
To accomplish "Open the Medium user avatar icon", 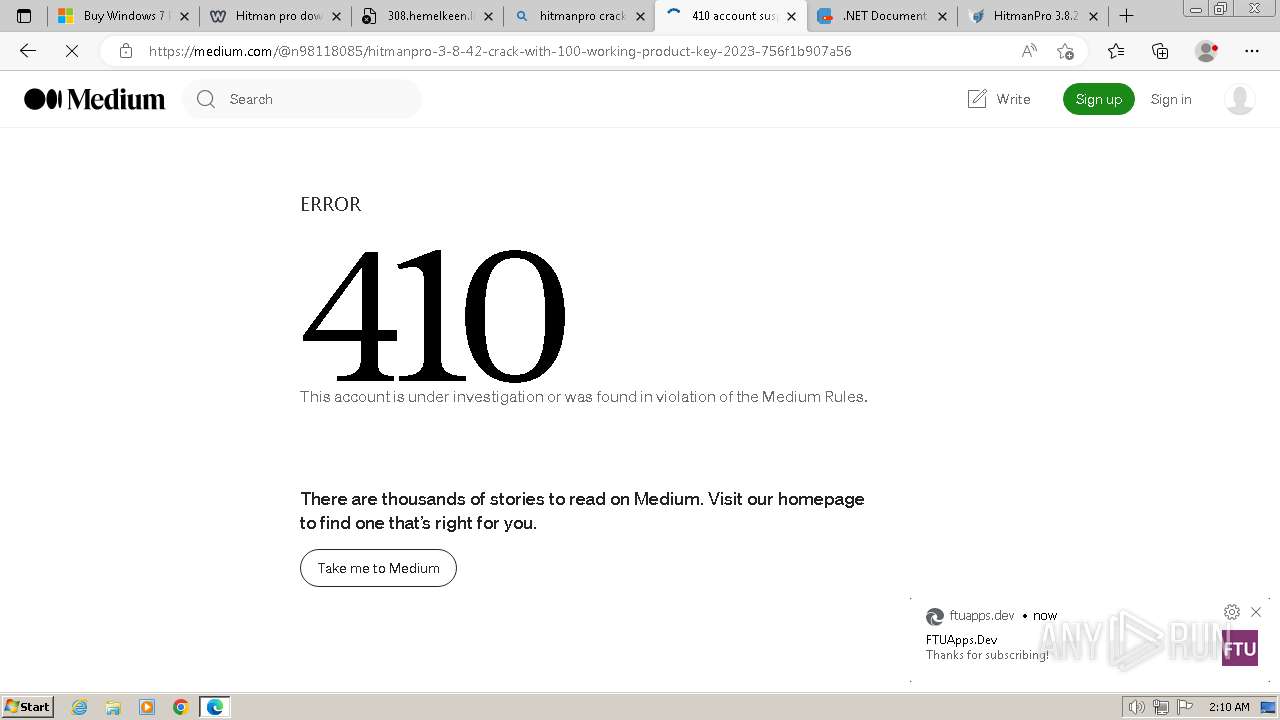I will point(1240,99).
